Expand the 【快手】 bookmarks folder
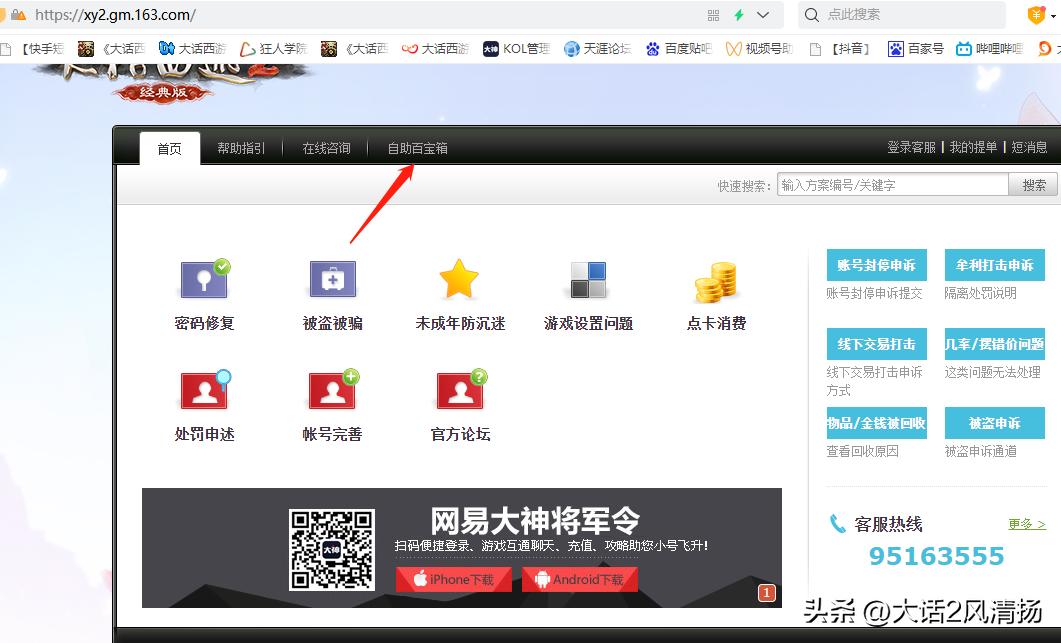Image resolution: width=1061 pixels, height=643 pixels. point(38,47)
